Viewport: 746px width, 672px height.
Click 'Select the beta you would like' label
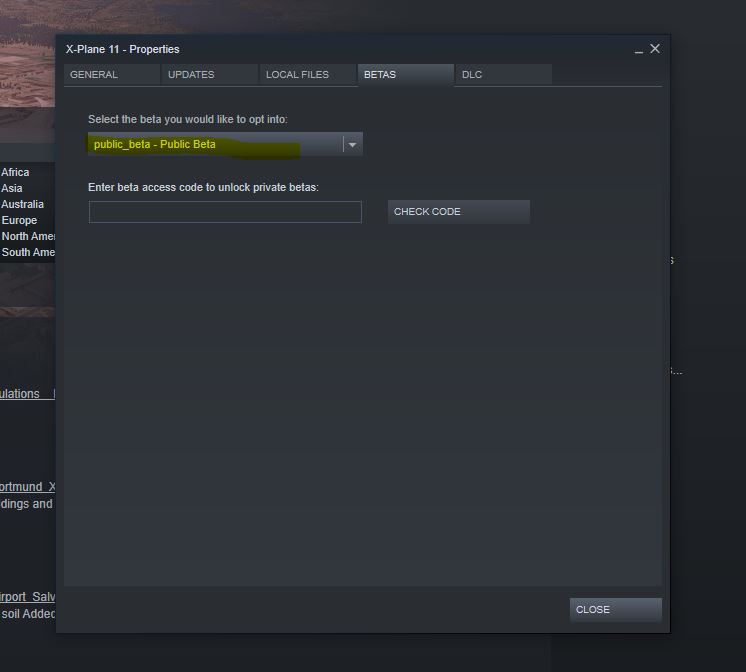188,119
